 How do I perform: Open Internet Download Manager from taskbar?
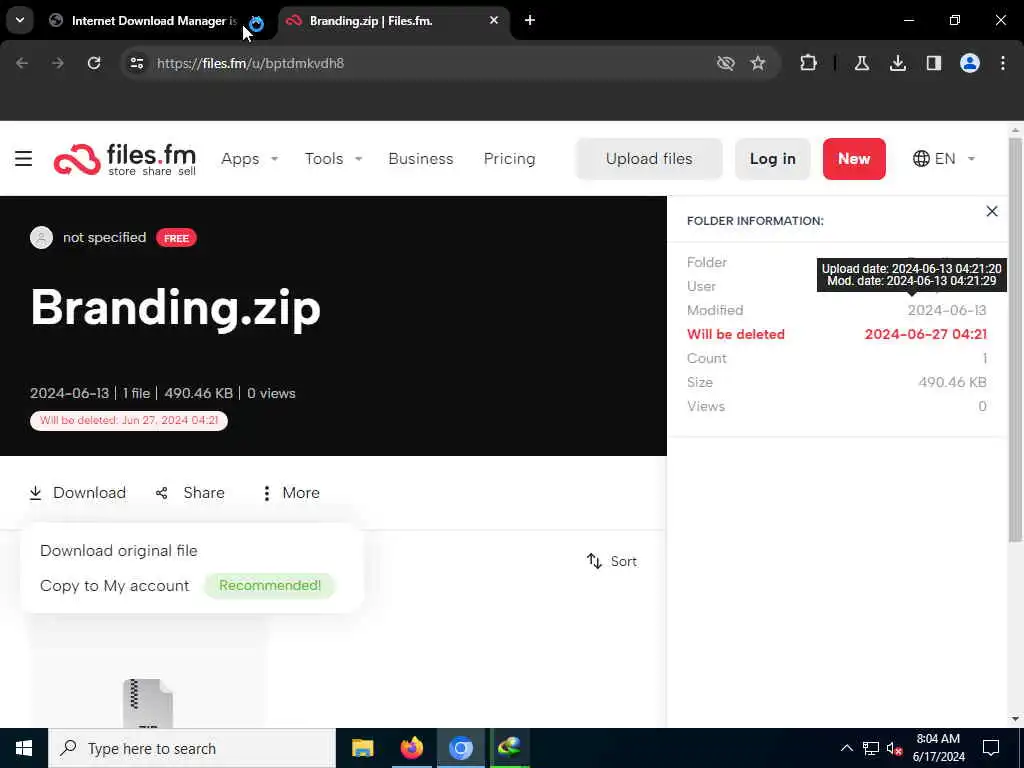[x=509, y=748]
